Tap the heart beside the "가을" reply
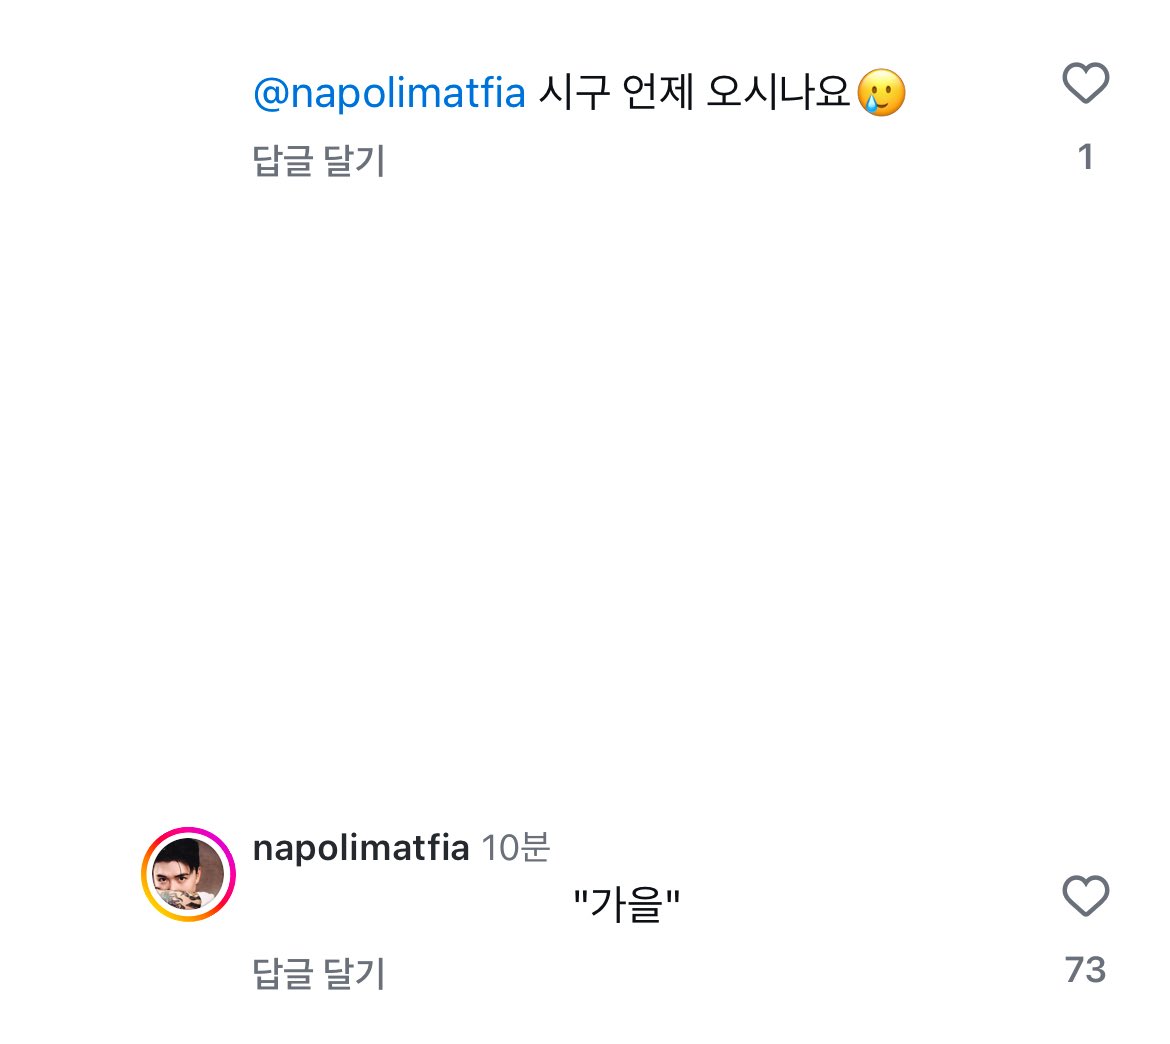 click(x=1085, y=896)
